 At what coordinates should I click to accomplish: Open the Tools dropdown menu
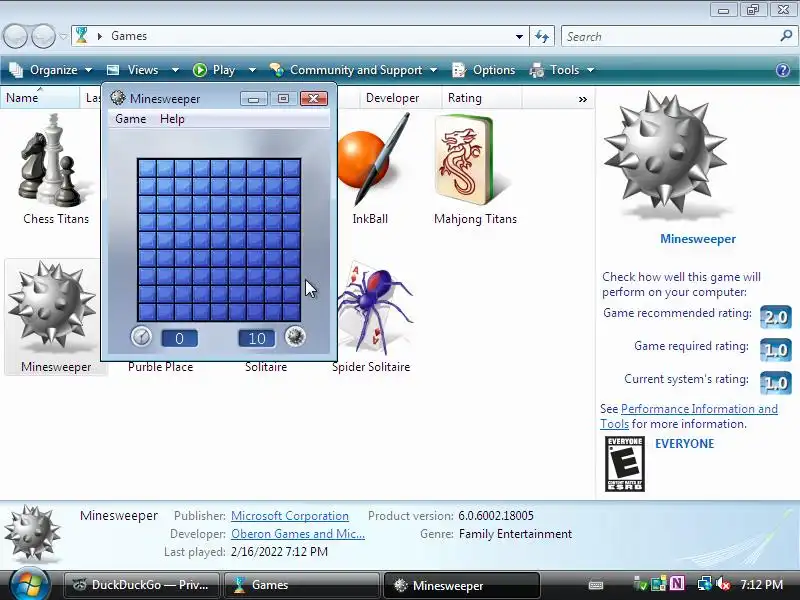click(562, 70)
